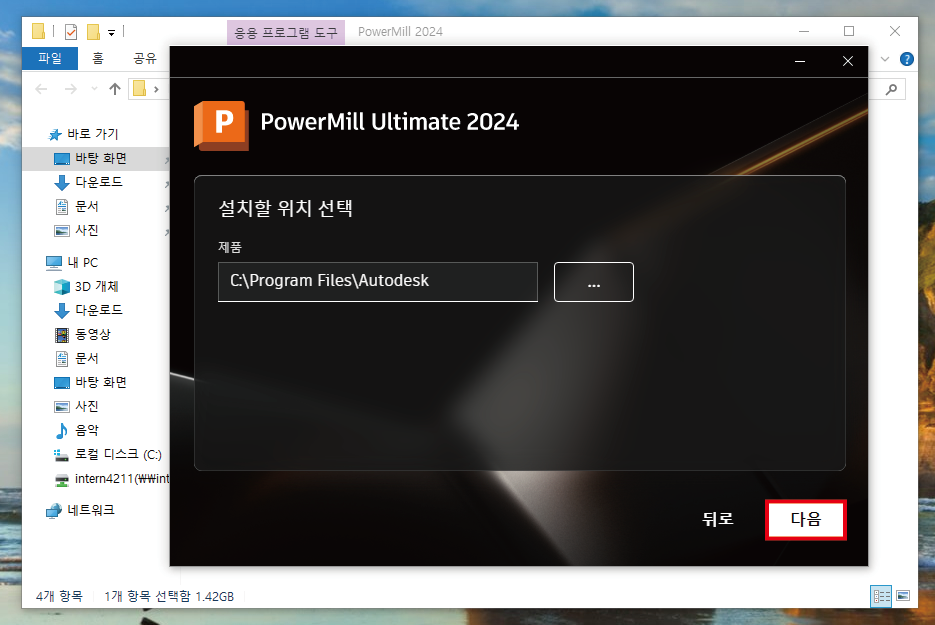Close the PowerMill installer dialog
This screenshot has height=625, width=935.
tap(847, 61)
